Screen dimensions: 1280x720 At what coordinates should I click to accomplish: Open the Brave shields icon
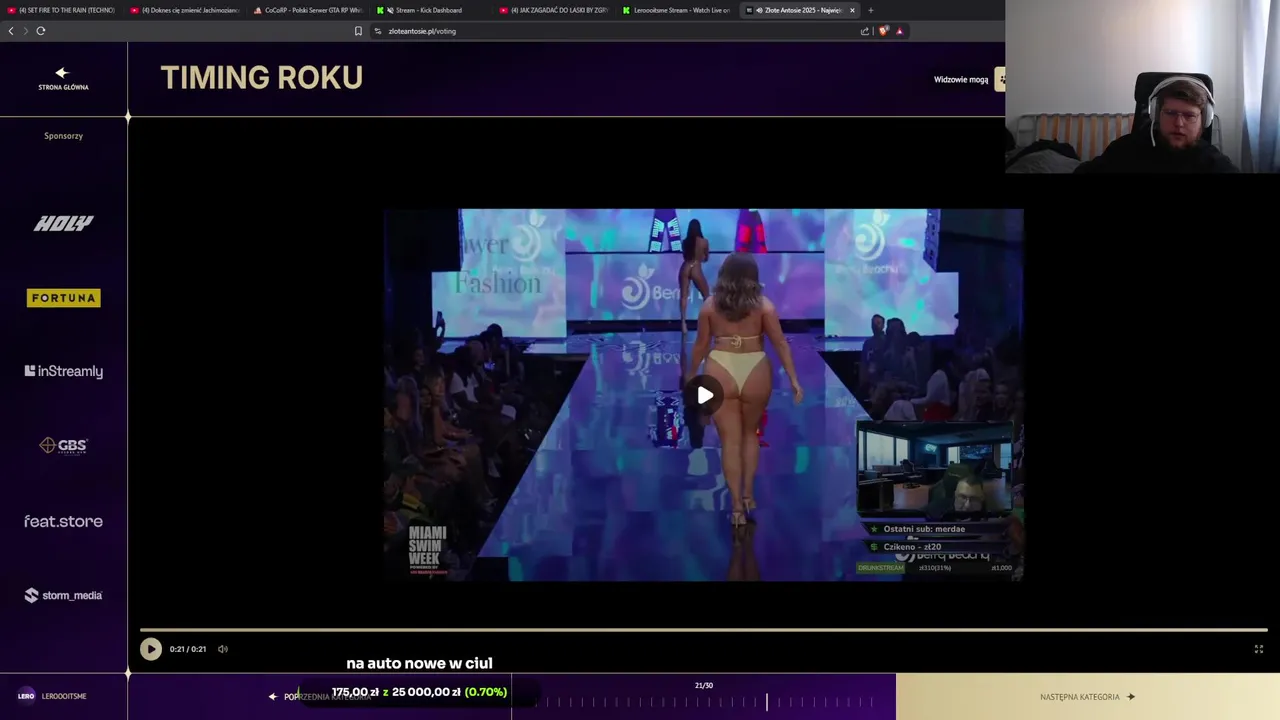click(883, 31)
